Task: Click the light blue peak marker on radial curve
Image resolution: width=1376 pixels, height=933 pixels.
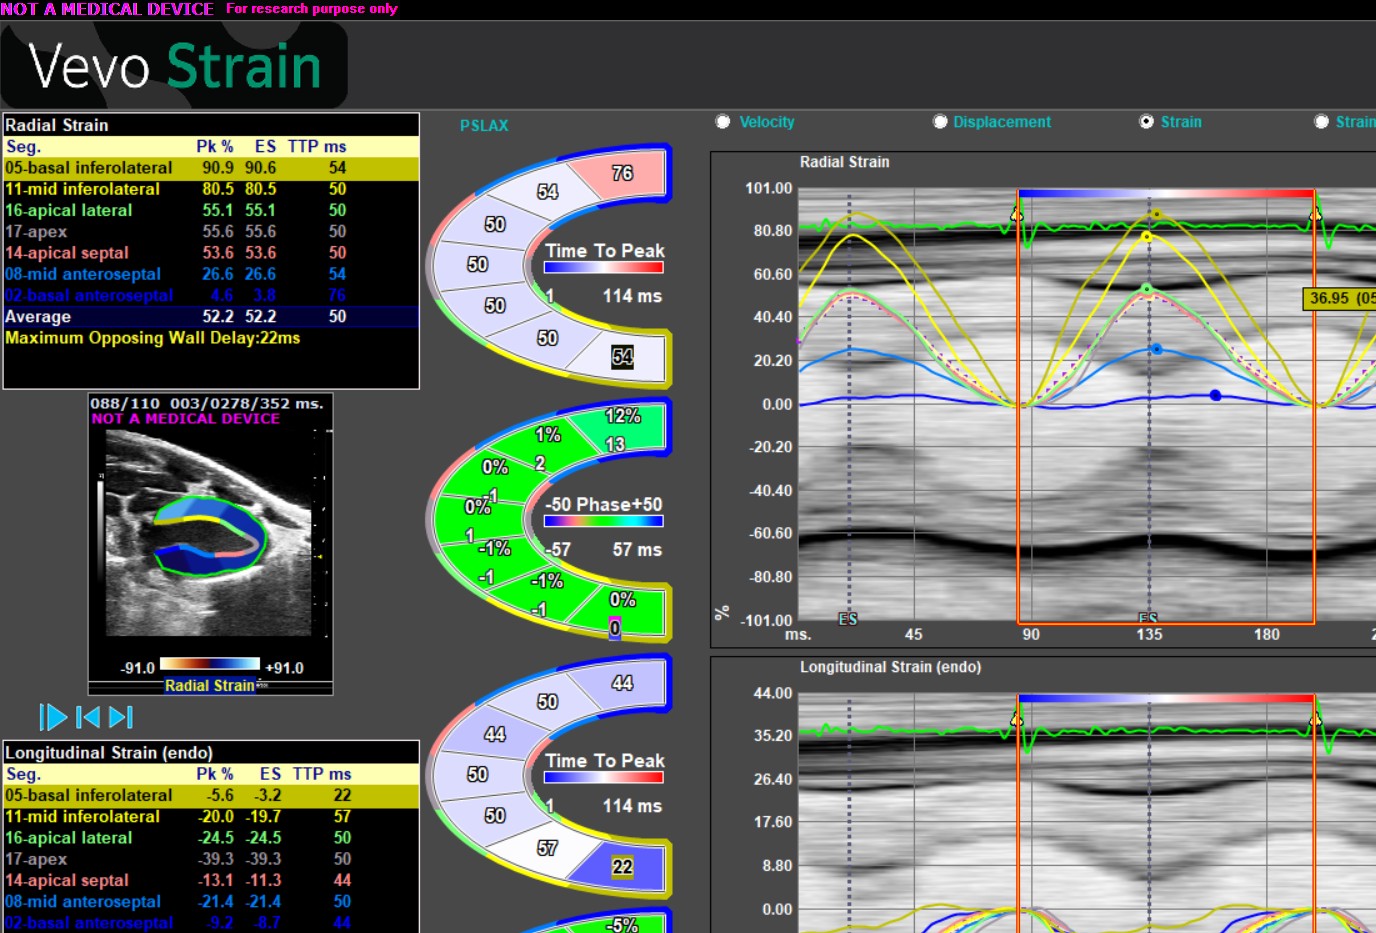Action: (x=1156, y=349)
